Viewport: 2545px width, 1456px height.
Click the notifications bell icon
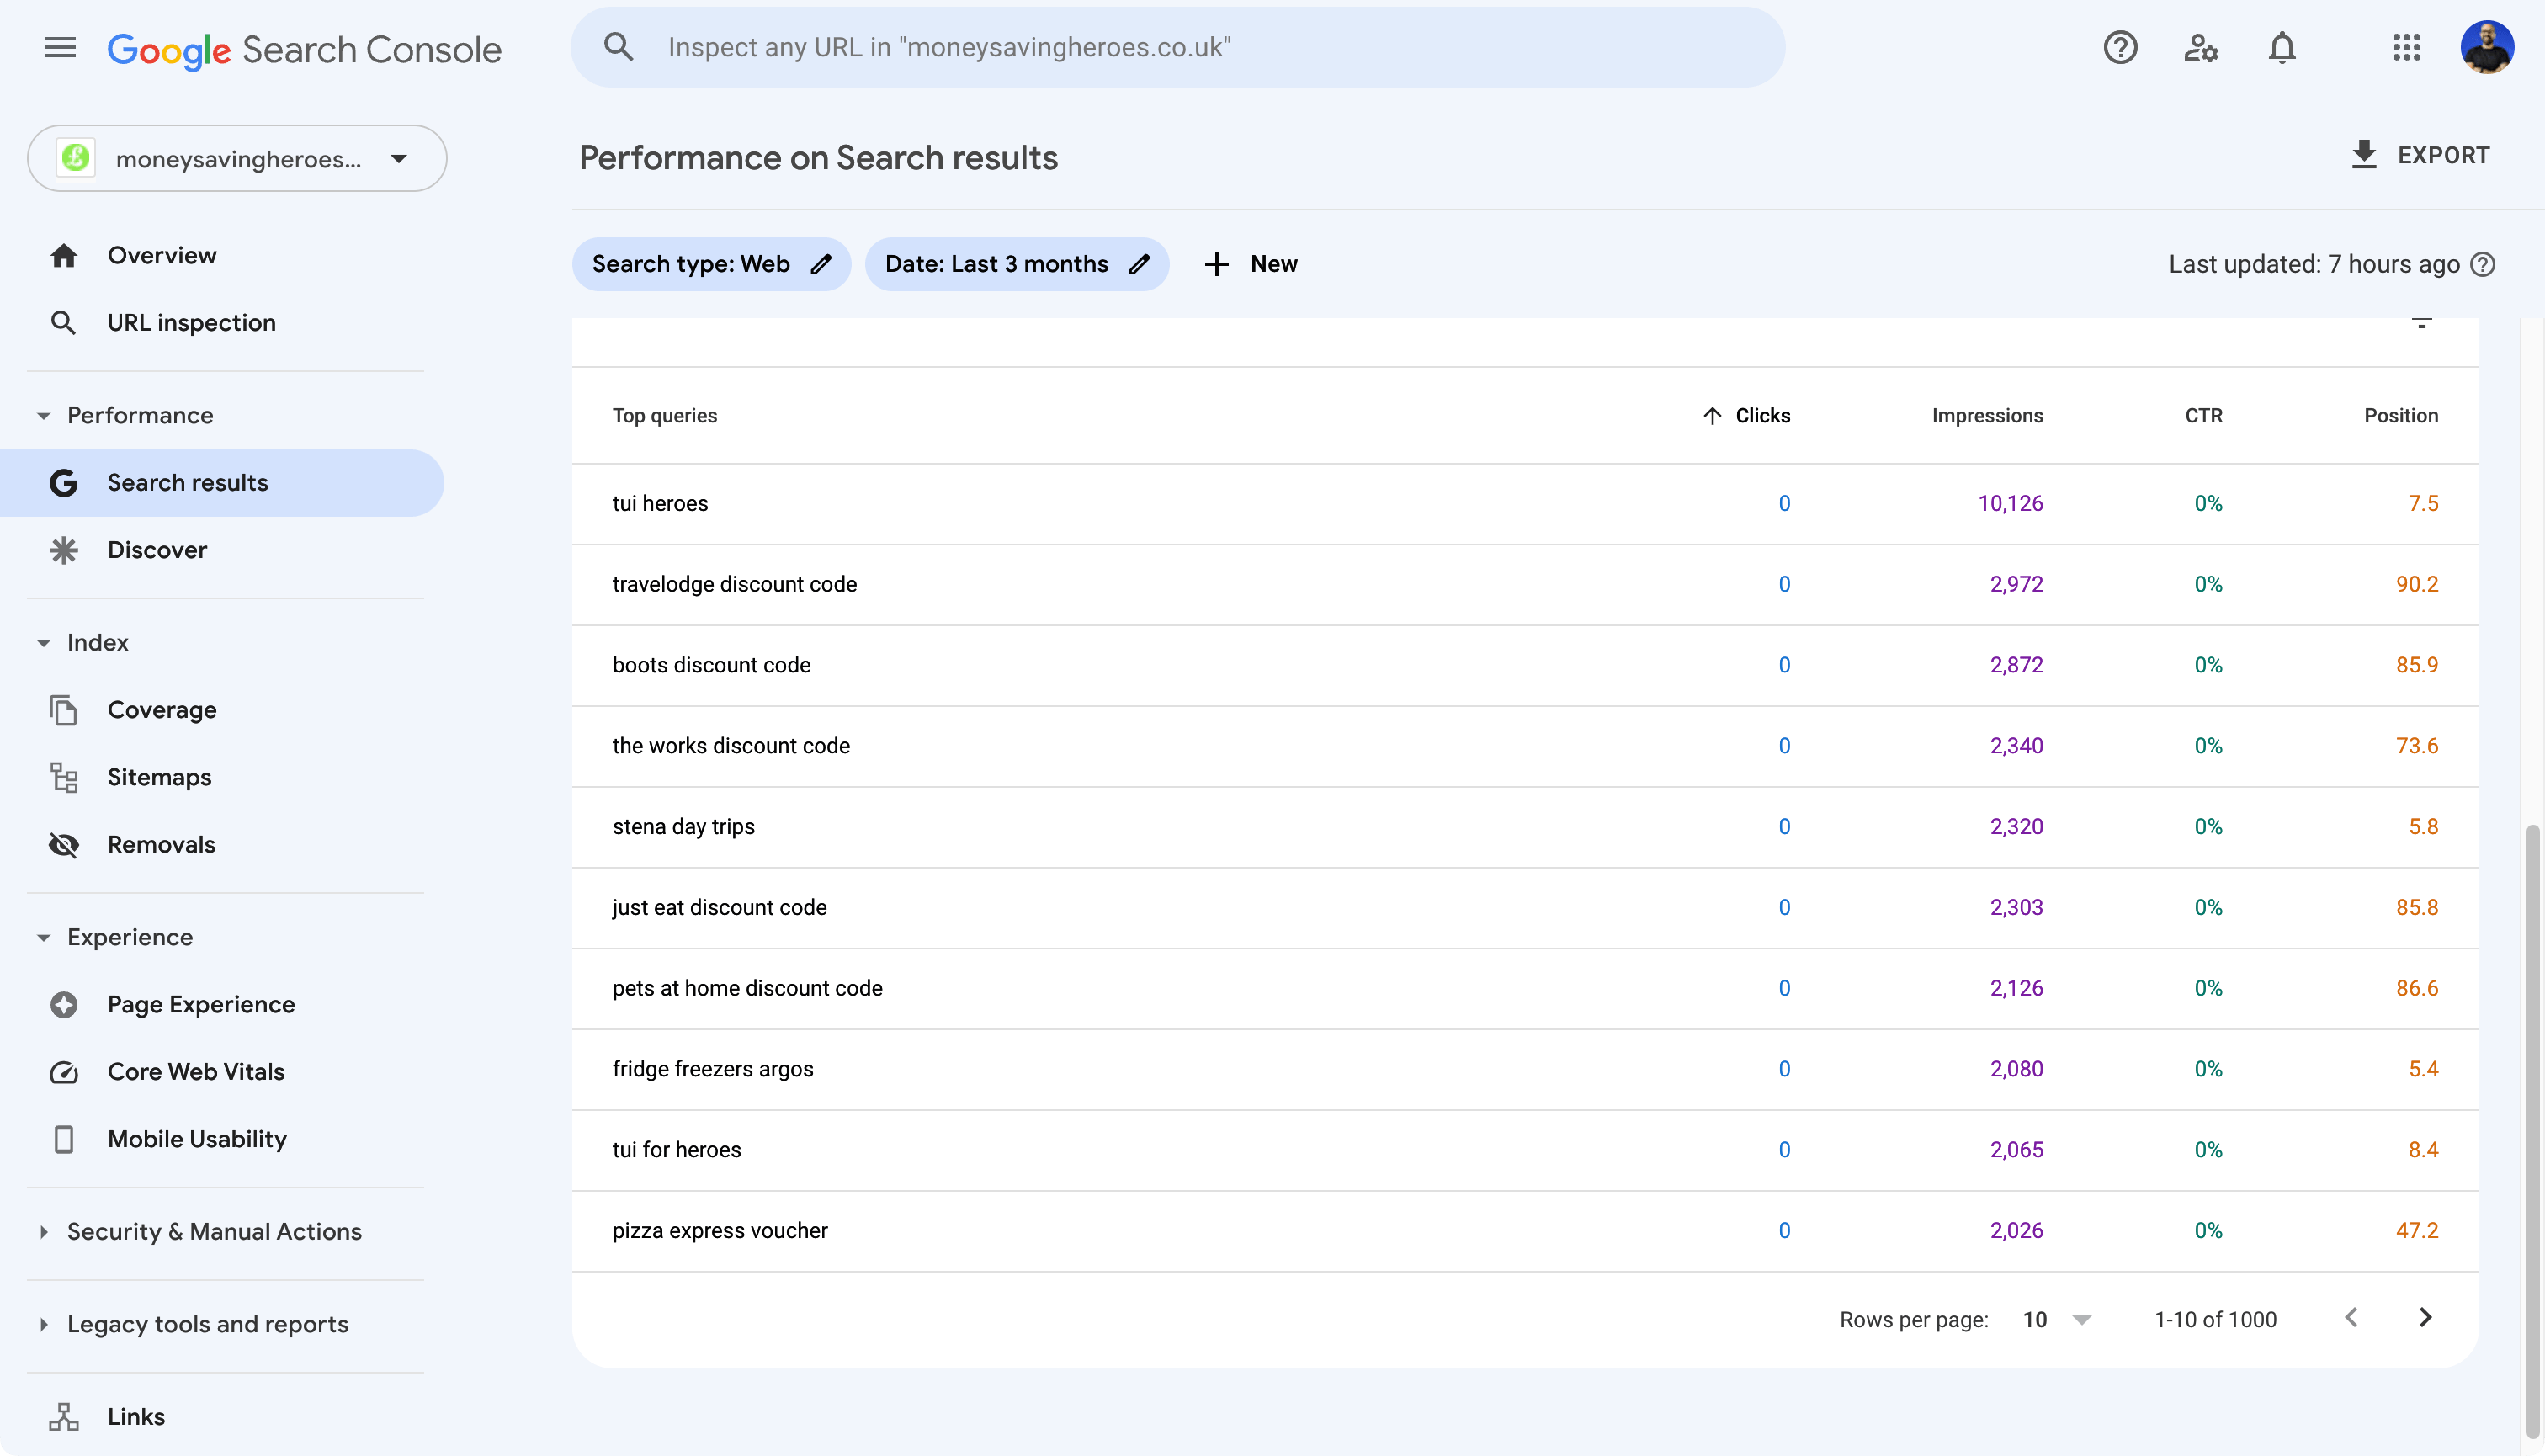(x=2281, y=47)
